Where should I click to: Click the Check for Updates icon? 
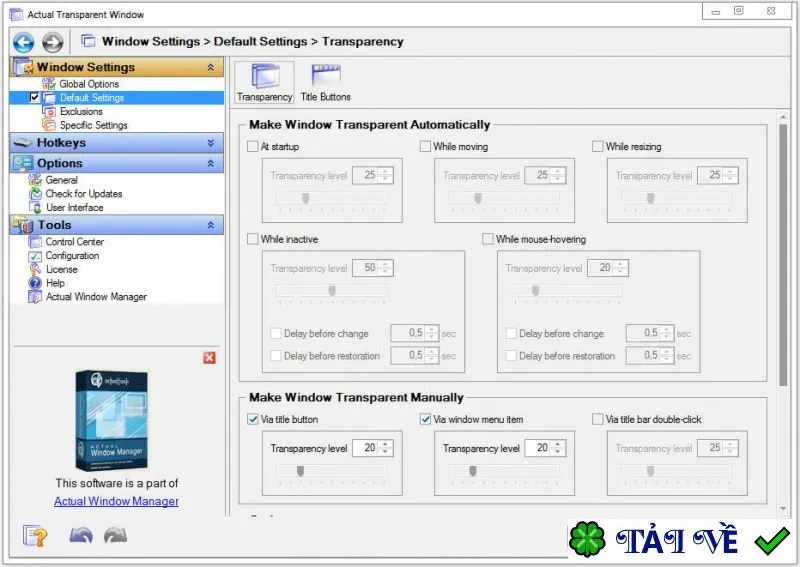click(35, 194)
